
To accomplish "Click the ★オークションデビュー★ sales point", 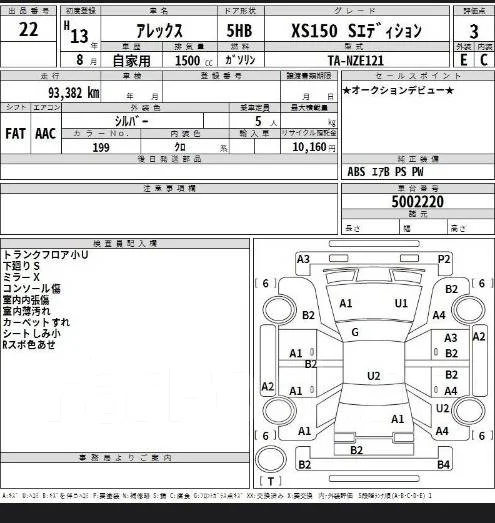I will pos(398,90).
